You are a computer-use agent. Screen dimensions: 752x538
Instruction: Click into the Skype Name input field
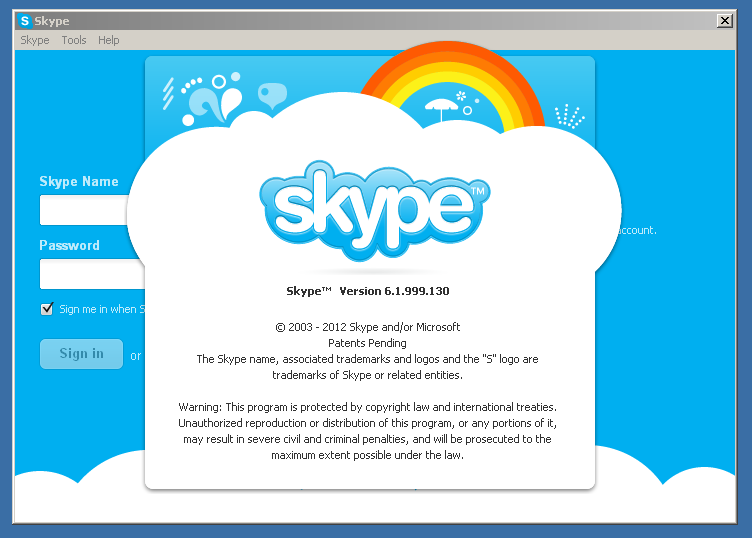tap(85, 210)
